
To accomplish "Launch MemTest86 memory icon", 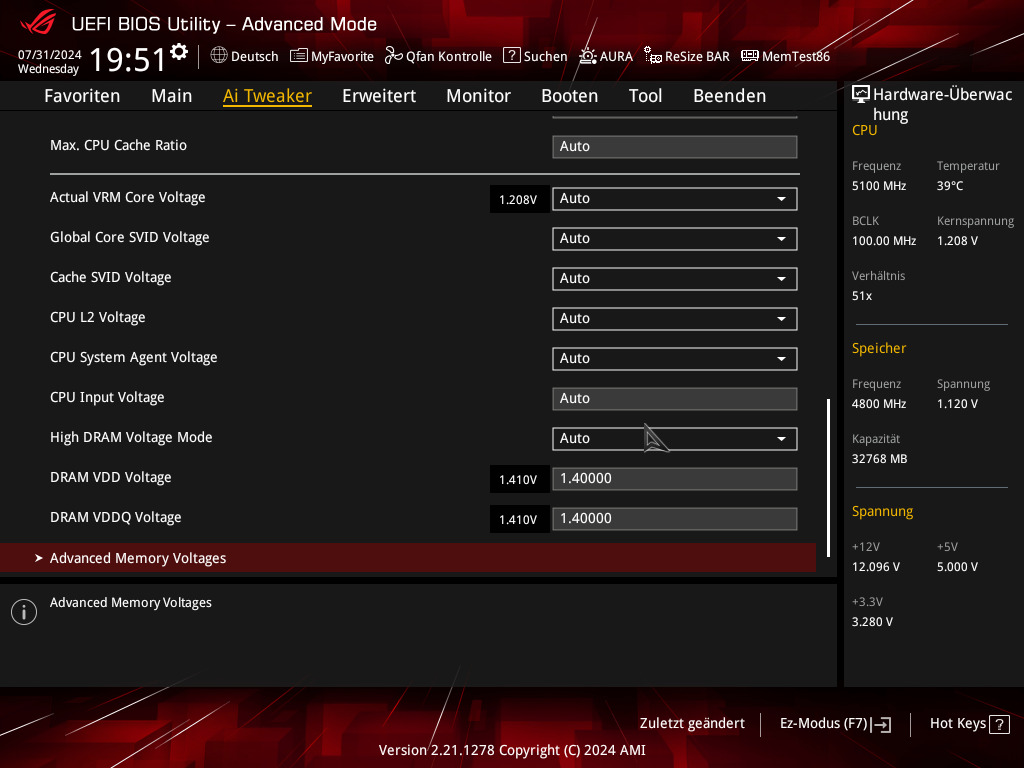I will [x=750, y=56].
